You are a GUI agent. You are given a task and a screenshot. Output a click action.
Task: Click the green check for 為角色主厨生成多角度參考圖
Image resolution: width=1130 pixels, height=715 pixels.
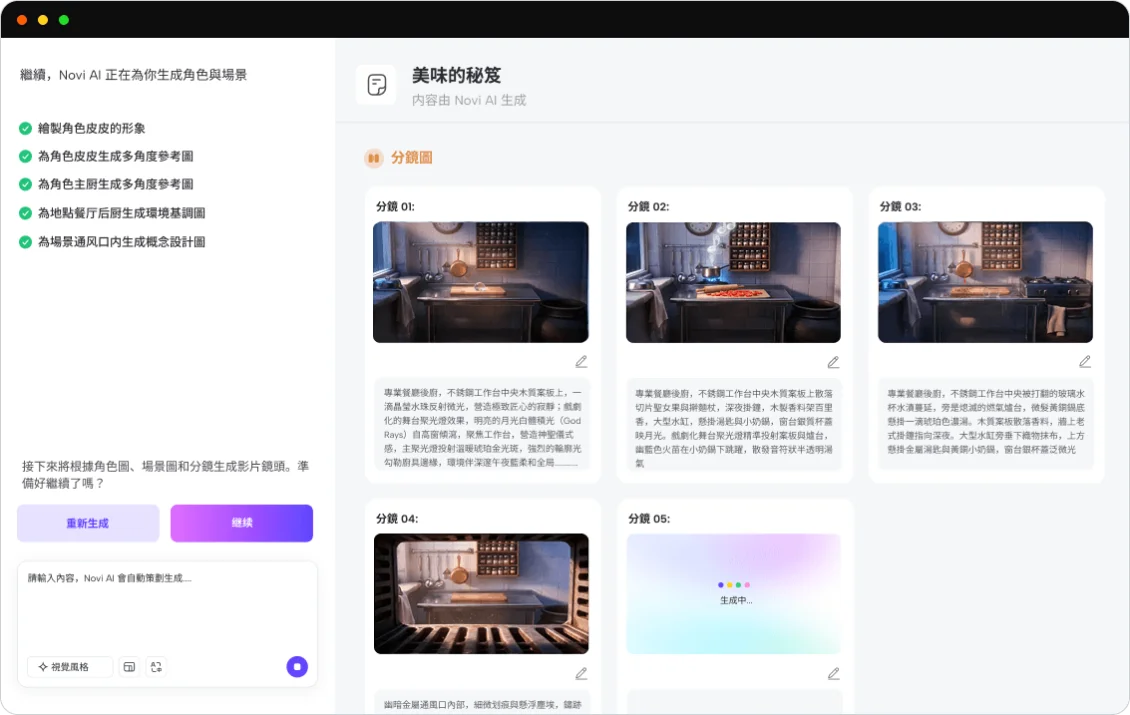click(25, 185)
